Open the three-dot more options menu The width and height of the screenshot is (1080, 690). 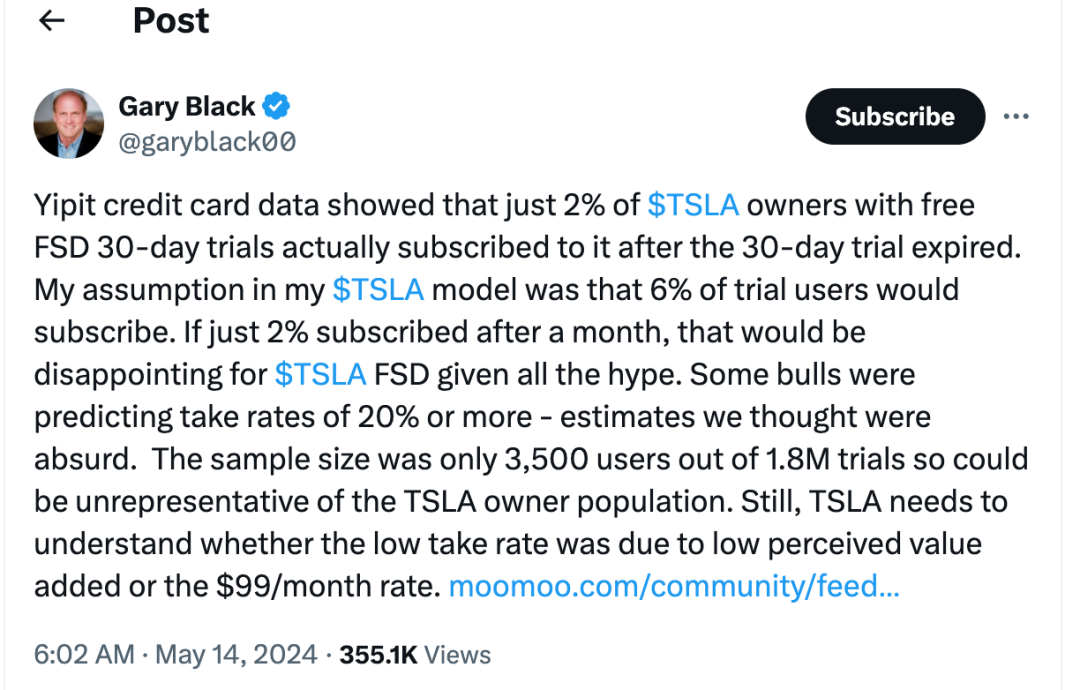(1016, 117)
